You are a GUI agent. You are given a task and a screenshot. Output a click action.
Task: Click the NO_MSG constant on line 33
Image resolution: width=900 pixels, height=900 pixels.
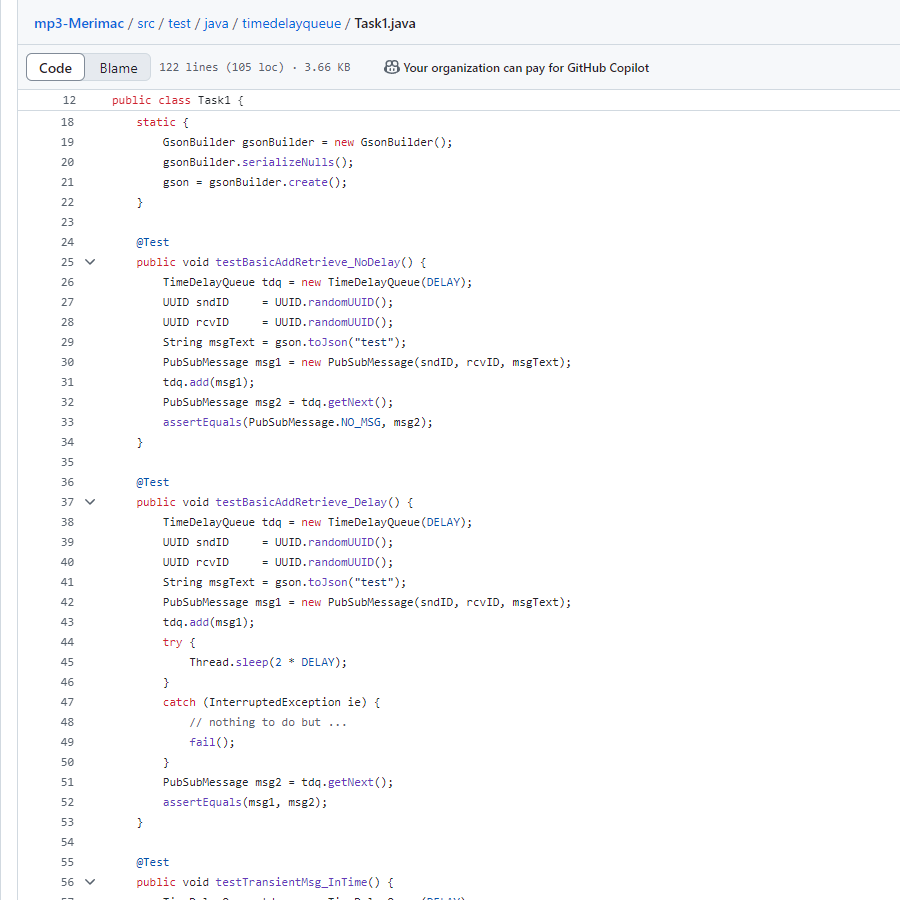(x=360, y=422)
